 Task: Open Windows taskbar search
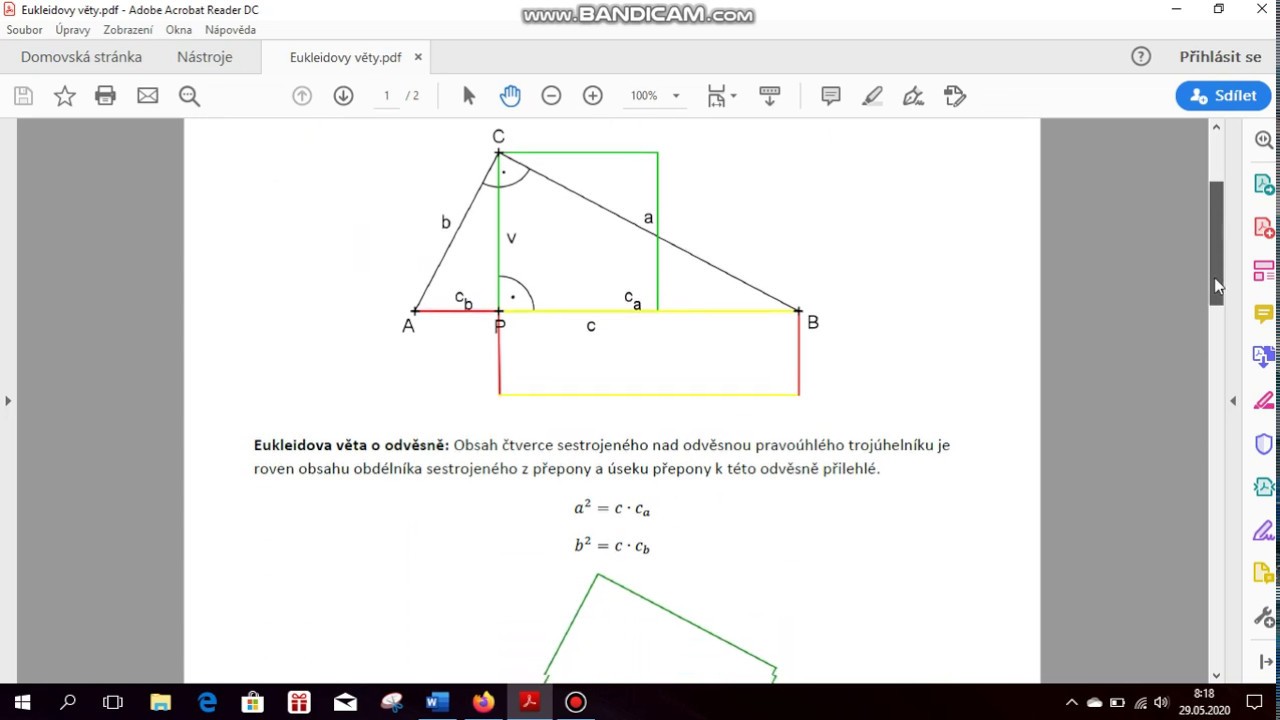(68, 702)
